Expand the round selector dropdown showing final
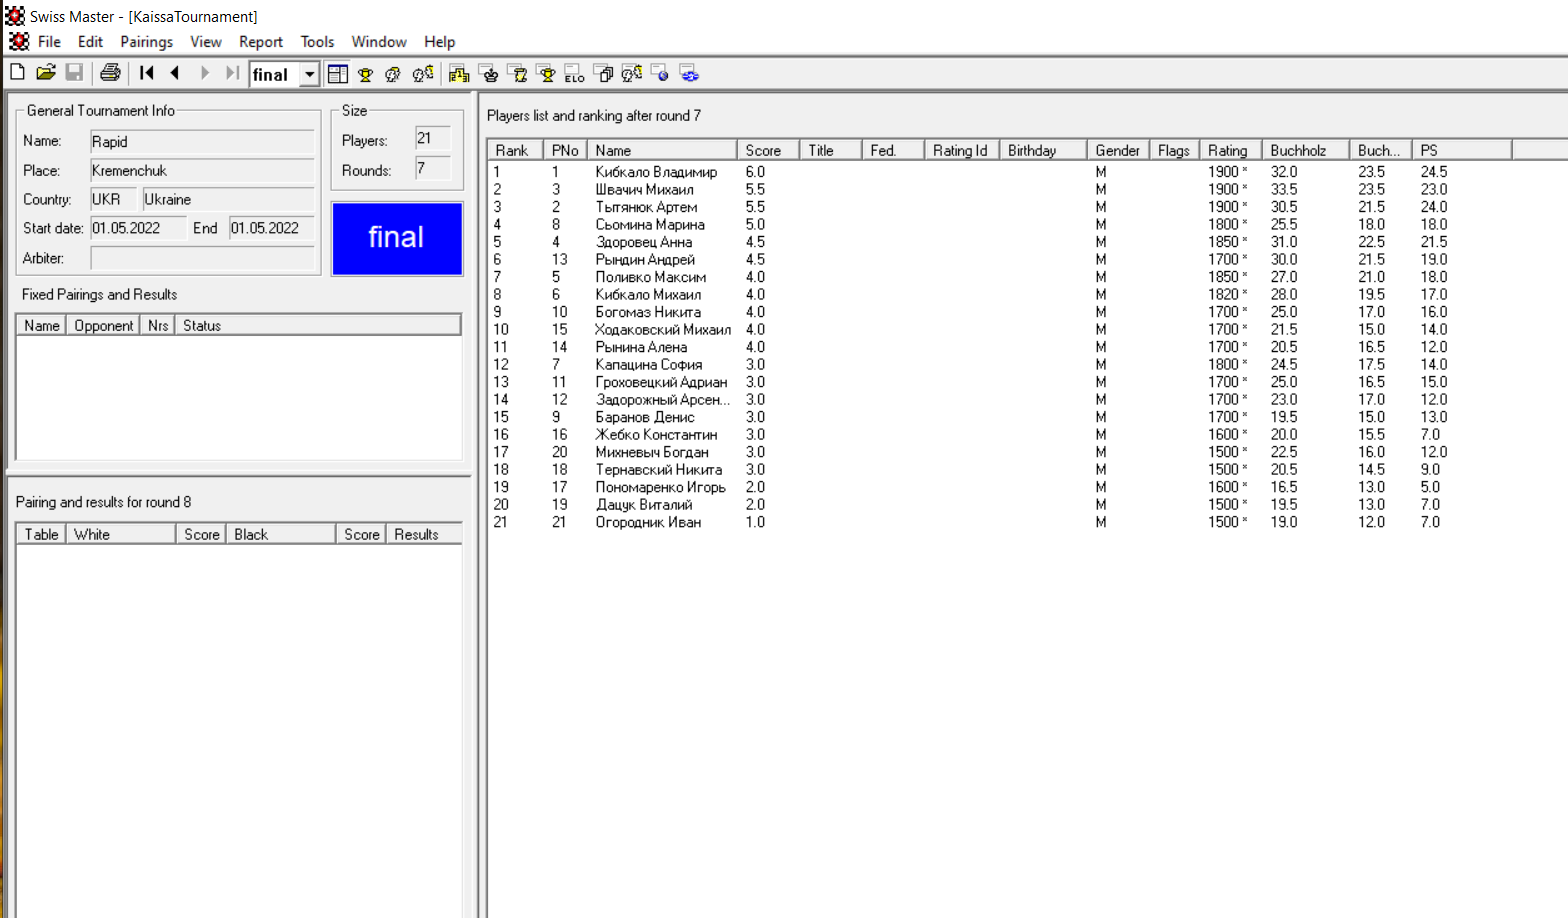This screenshot has height=918, width=1568. click(310, 75)
